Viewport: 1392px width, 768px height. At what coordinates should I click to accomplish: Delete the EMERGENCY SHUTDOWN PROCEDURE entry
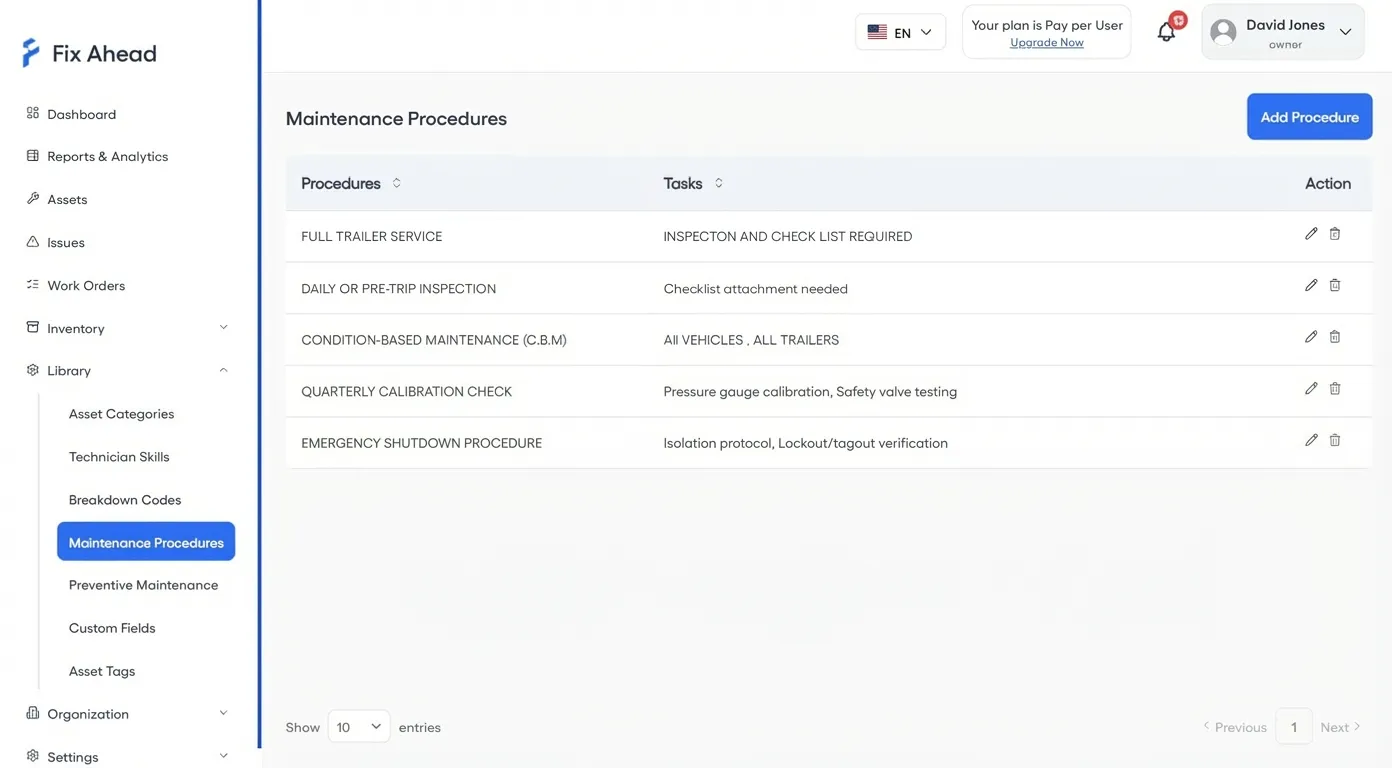point(1334,439)
